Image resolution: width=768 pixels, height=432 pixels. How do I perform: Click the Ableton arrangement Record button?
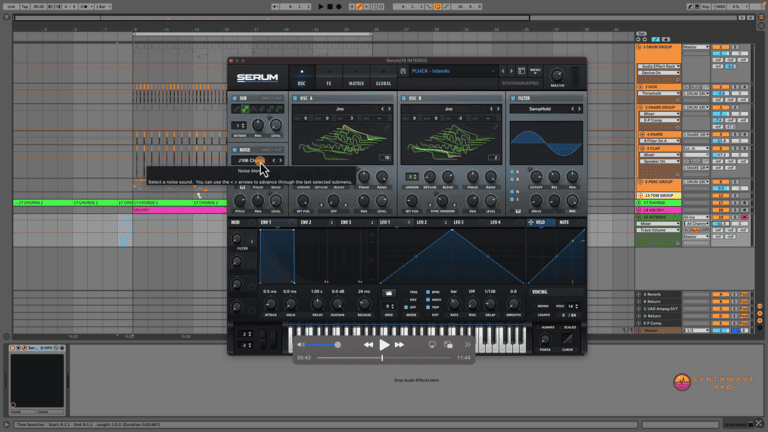[x=338, y=7]
